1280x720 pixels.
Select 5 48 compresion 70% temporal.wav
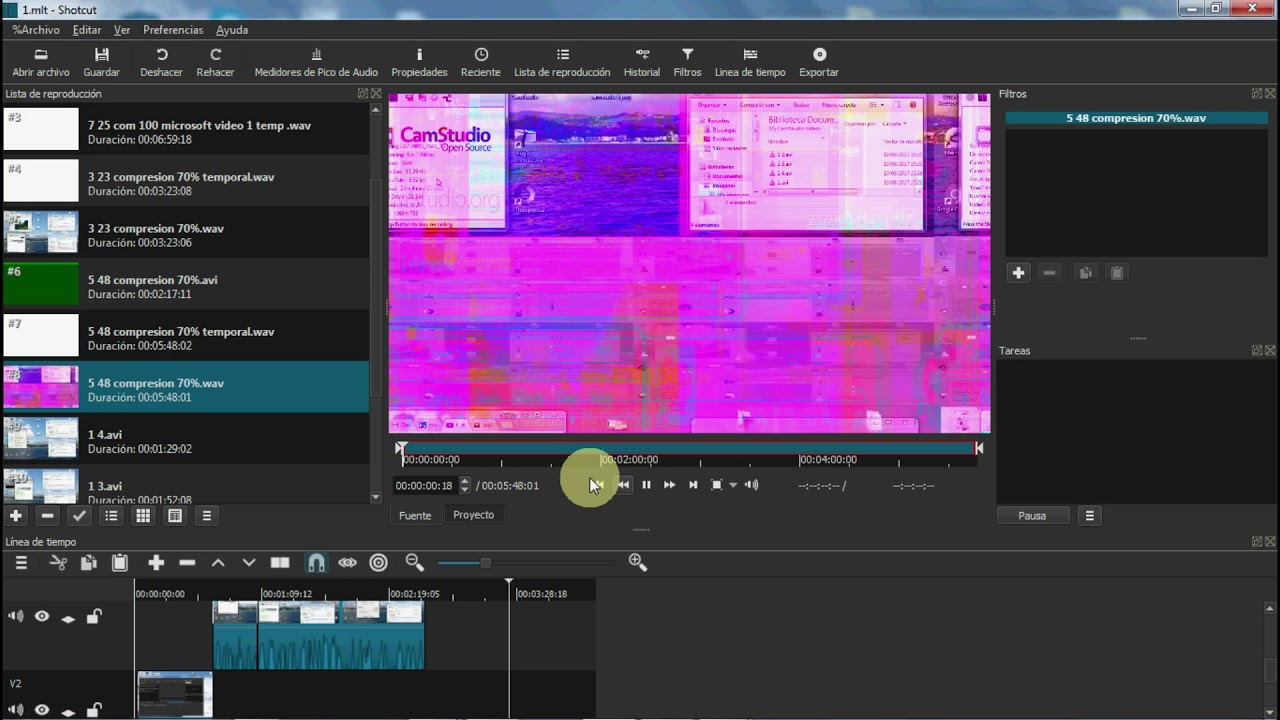click(x=186, y=336)
